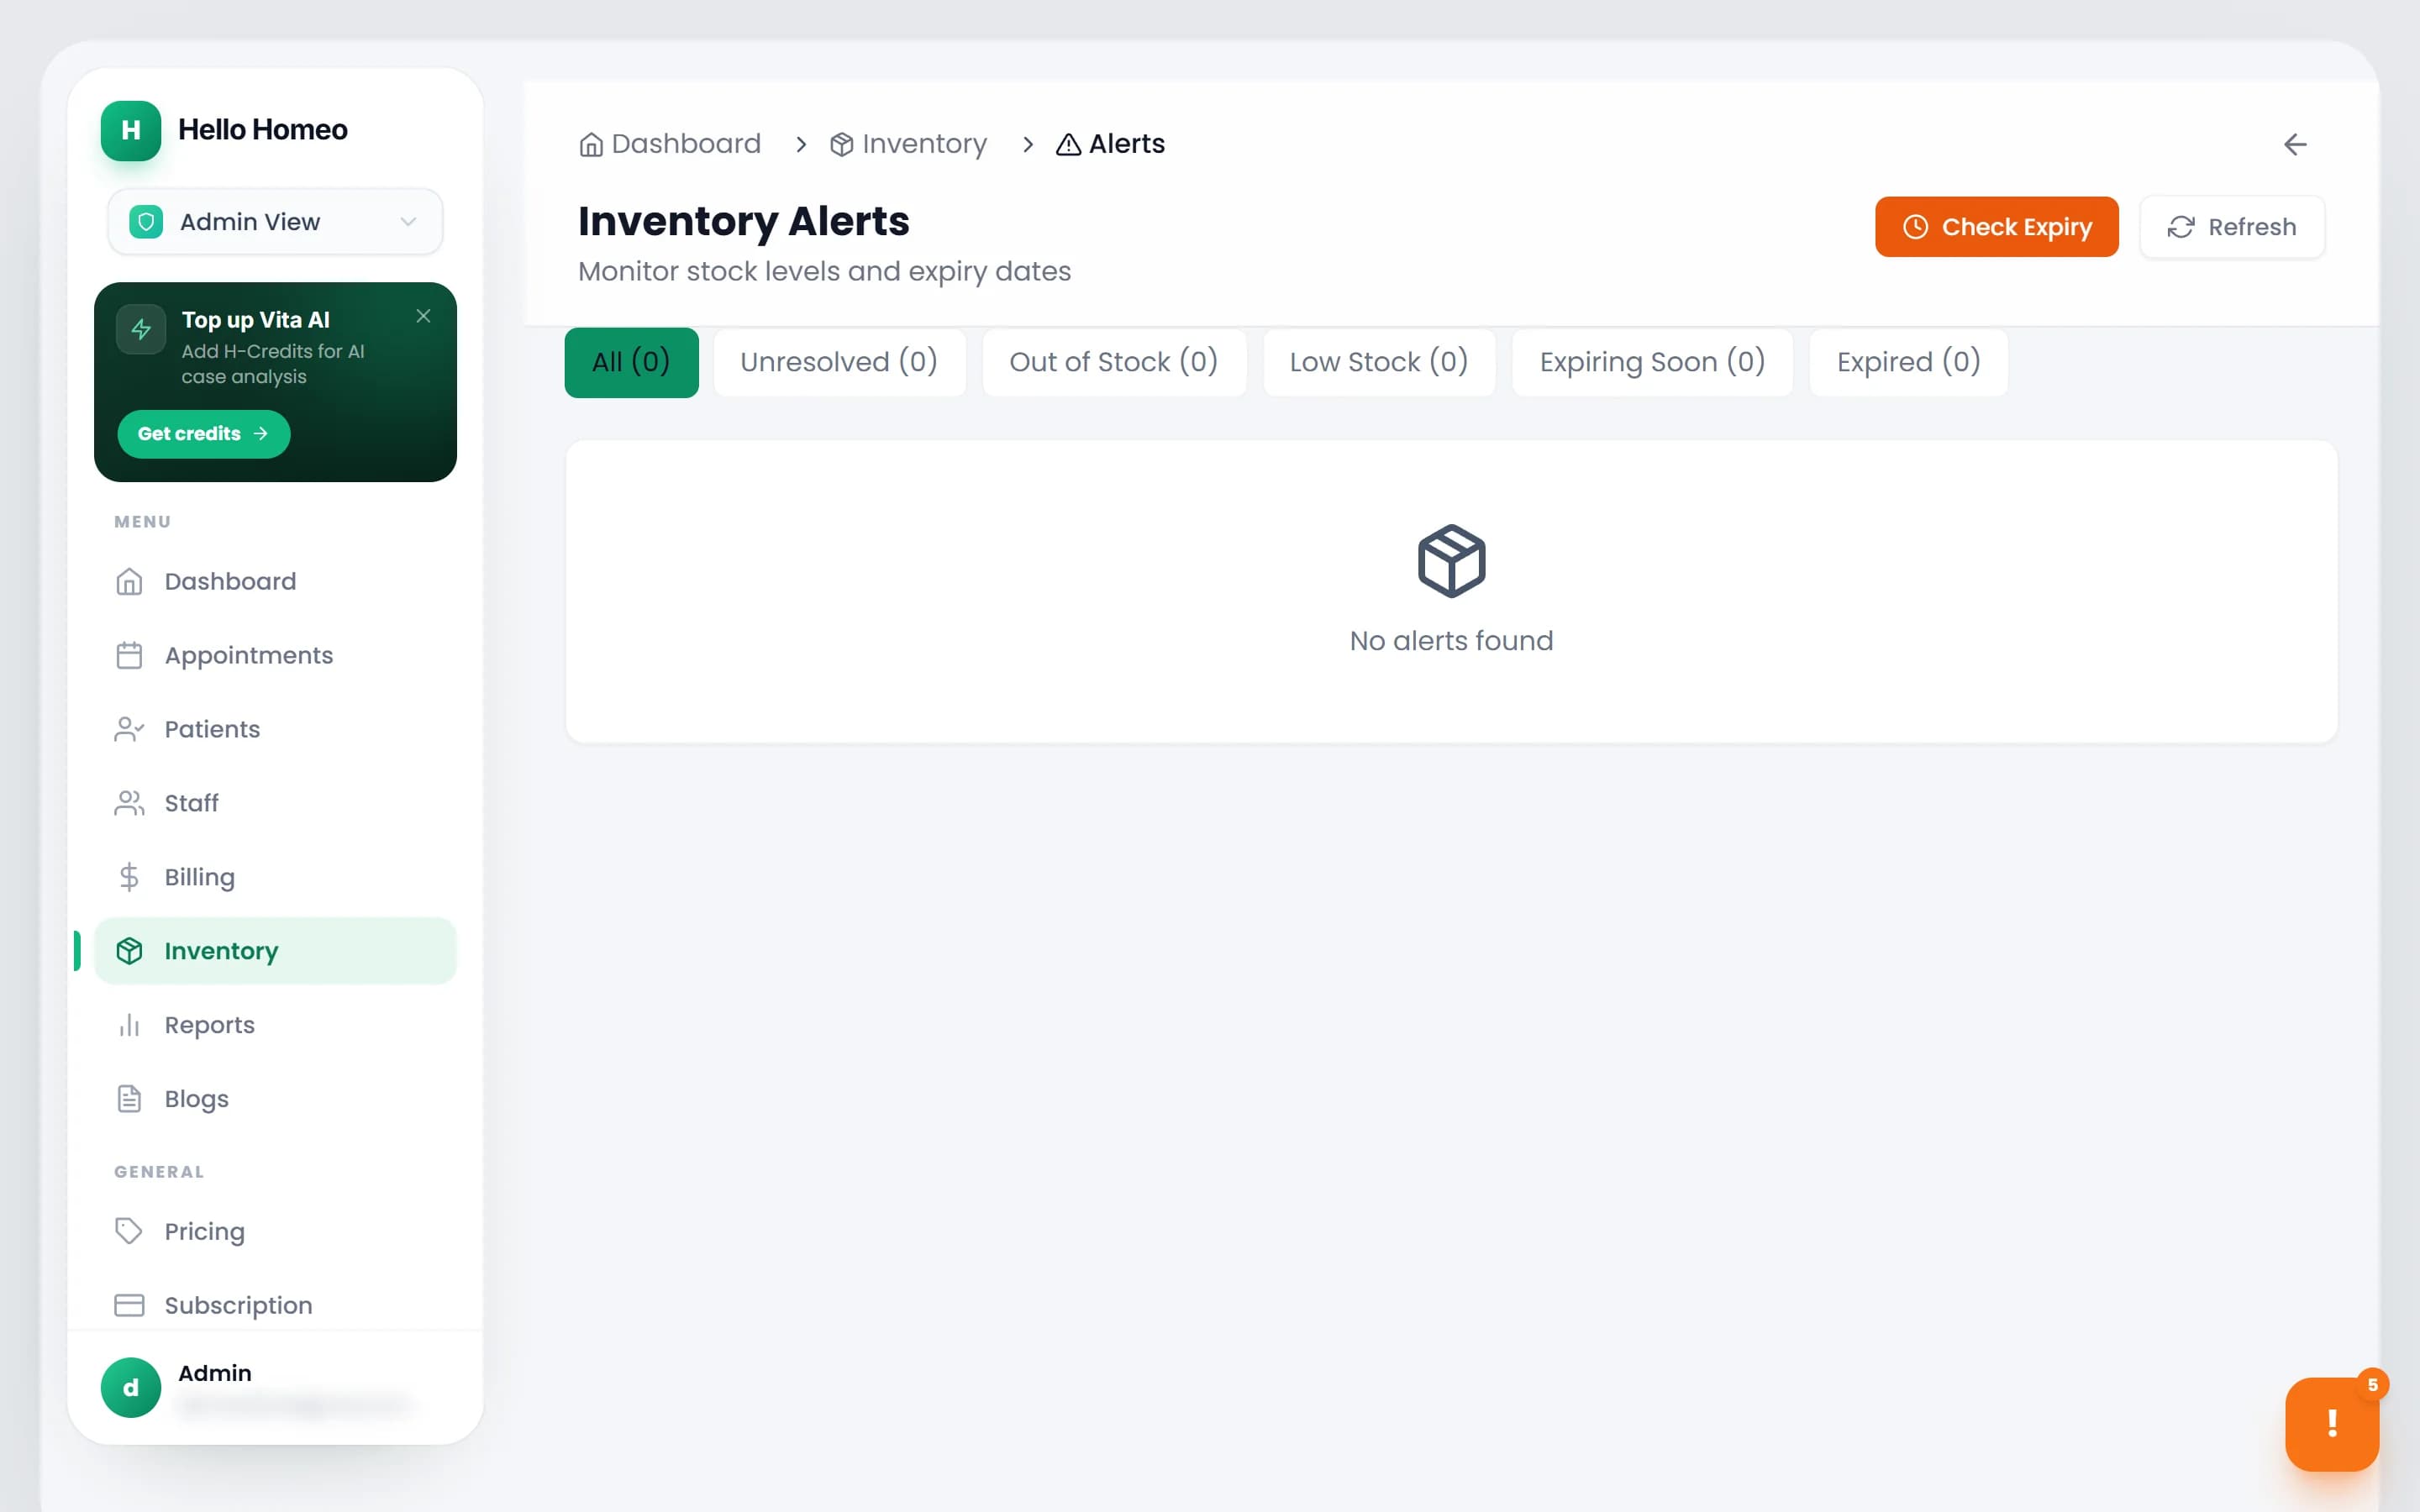Click Get credits button

[204, 434]
